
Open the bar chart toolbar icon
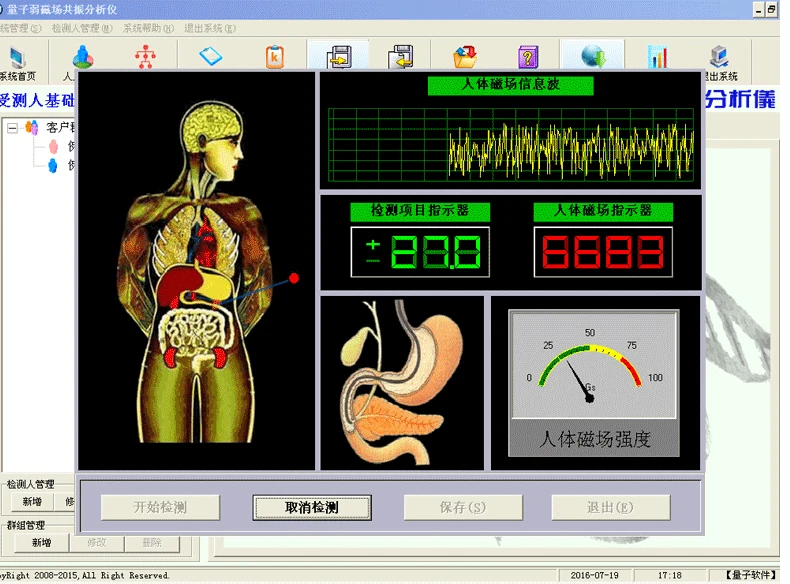(x=657, y=56)
